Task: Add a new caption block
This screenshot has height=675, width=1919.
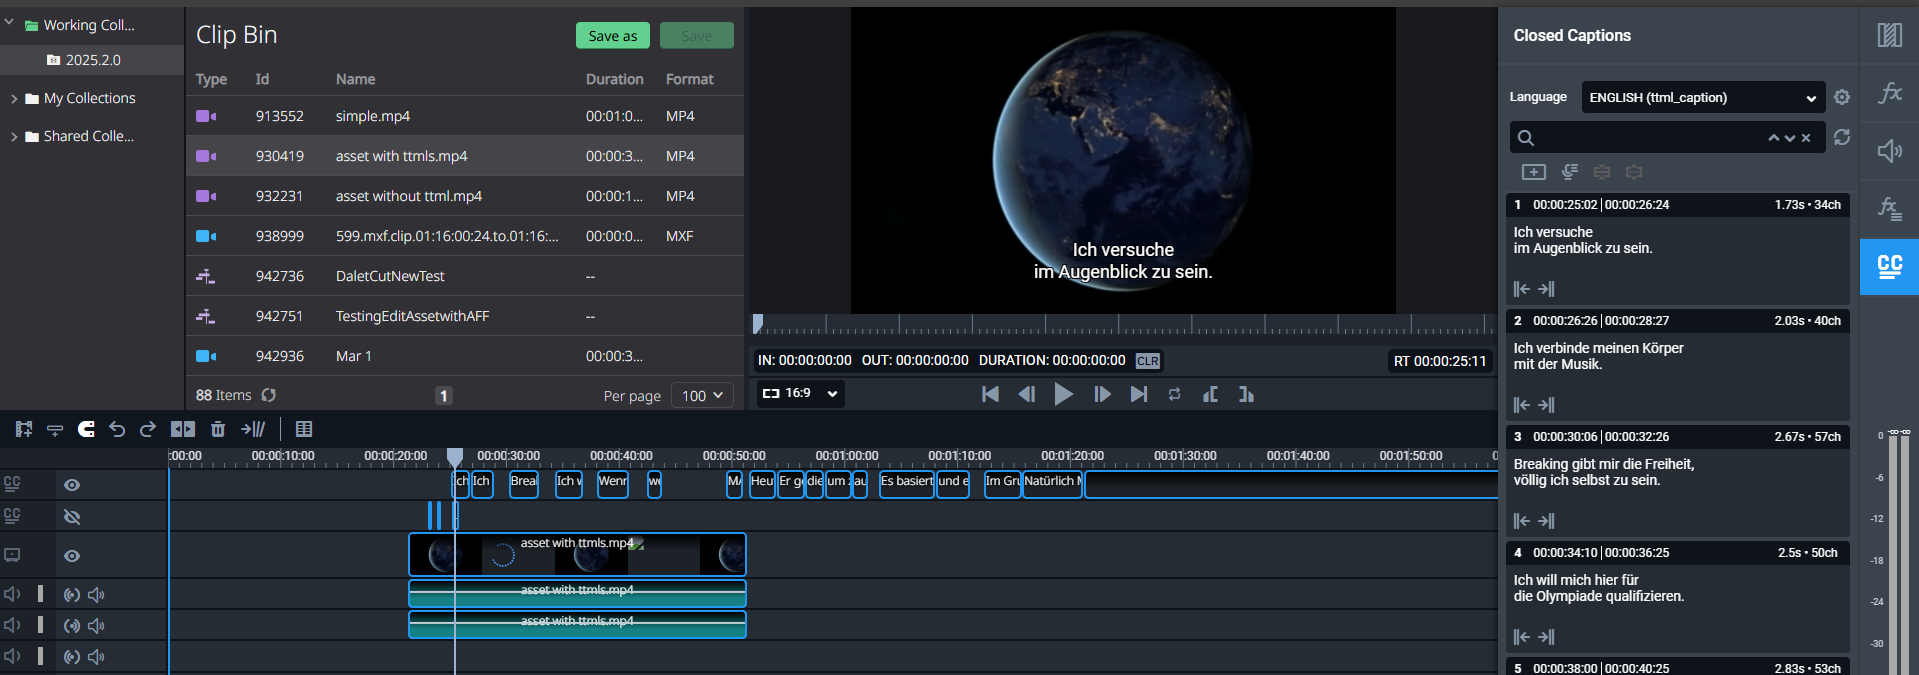Action: 1533,172
